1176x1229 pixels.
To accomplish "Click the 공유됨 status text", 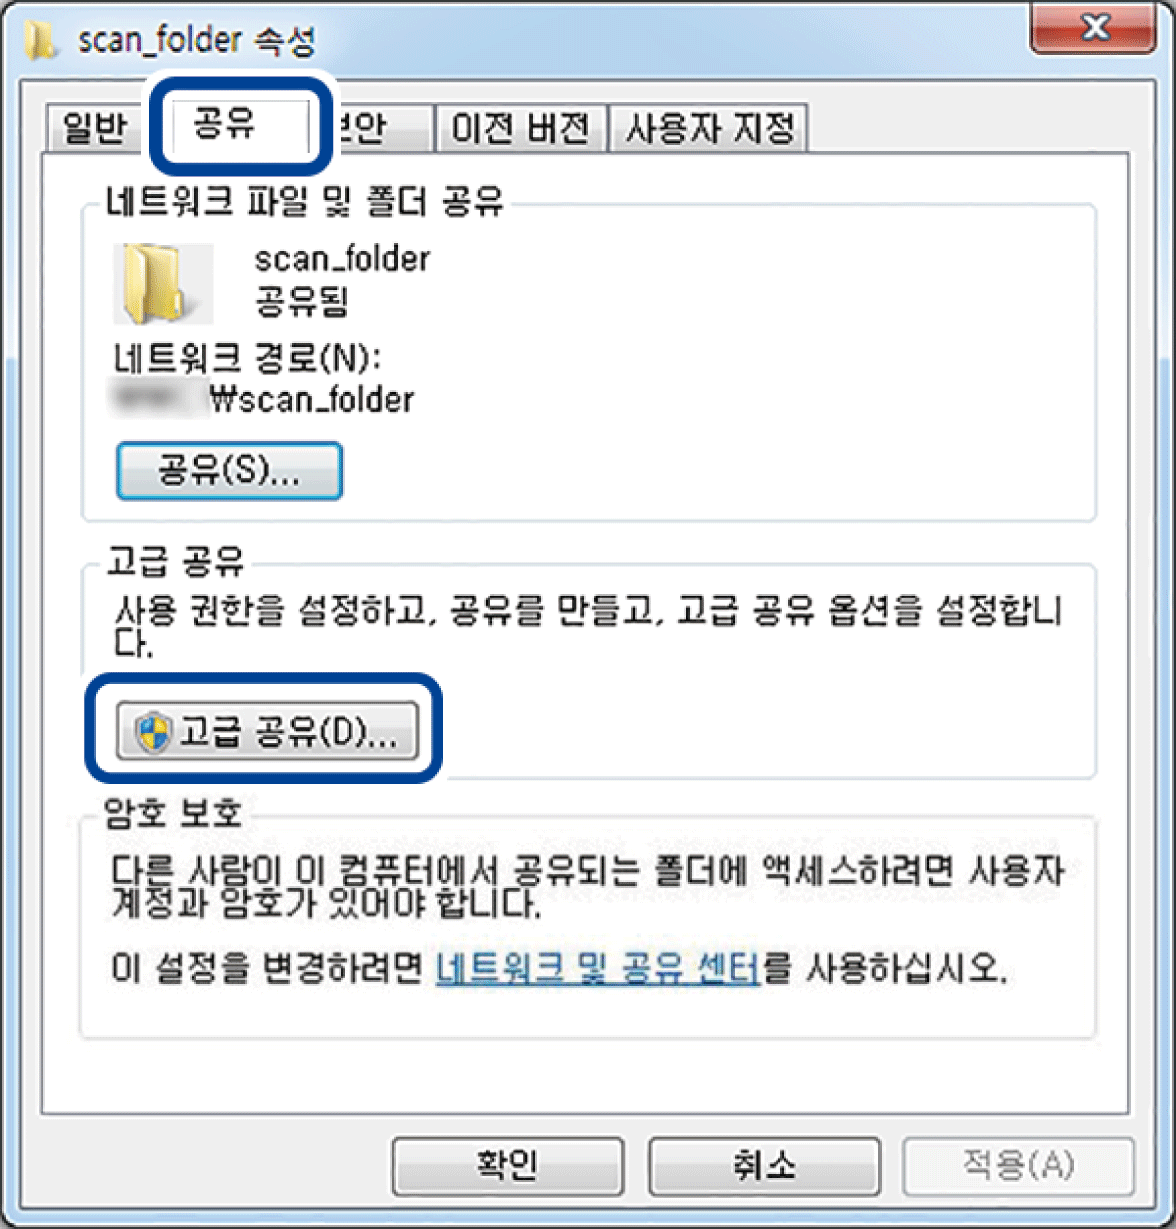I will click(302, 302).
